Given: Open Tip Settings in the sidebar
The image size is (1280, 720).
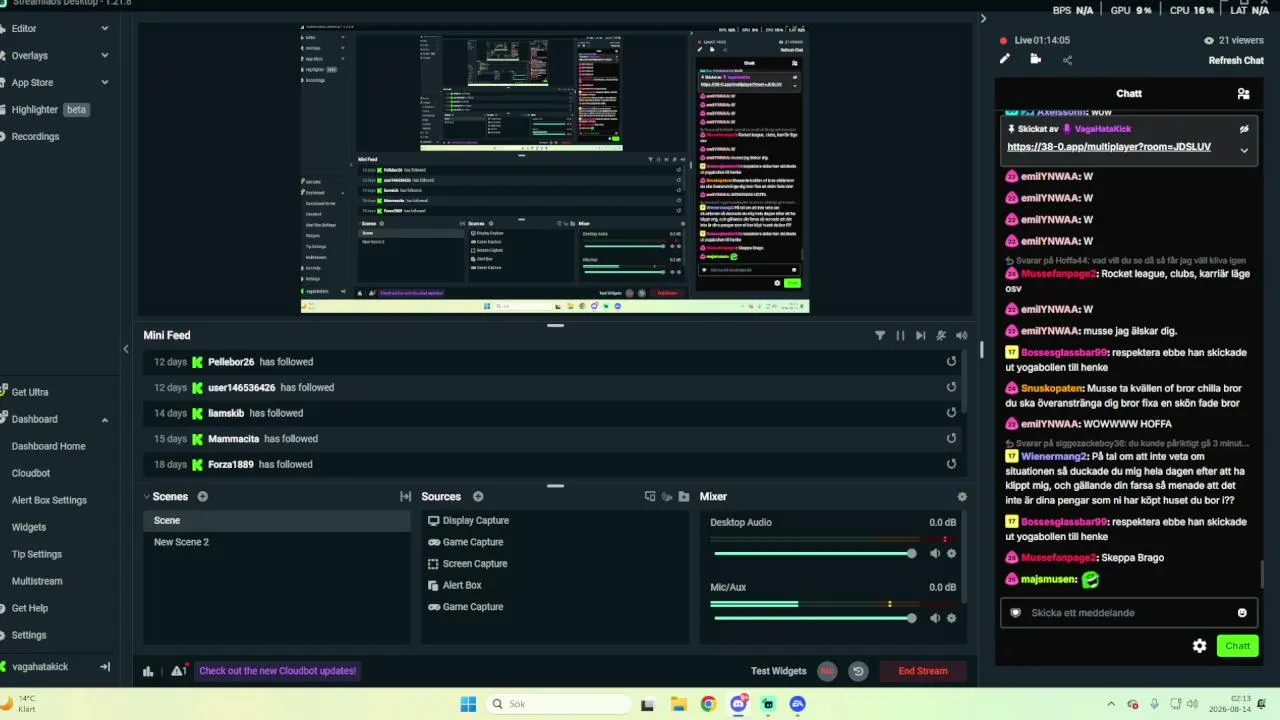Looking at the screenshot, I should [37, 555].
